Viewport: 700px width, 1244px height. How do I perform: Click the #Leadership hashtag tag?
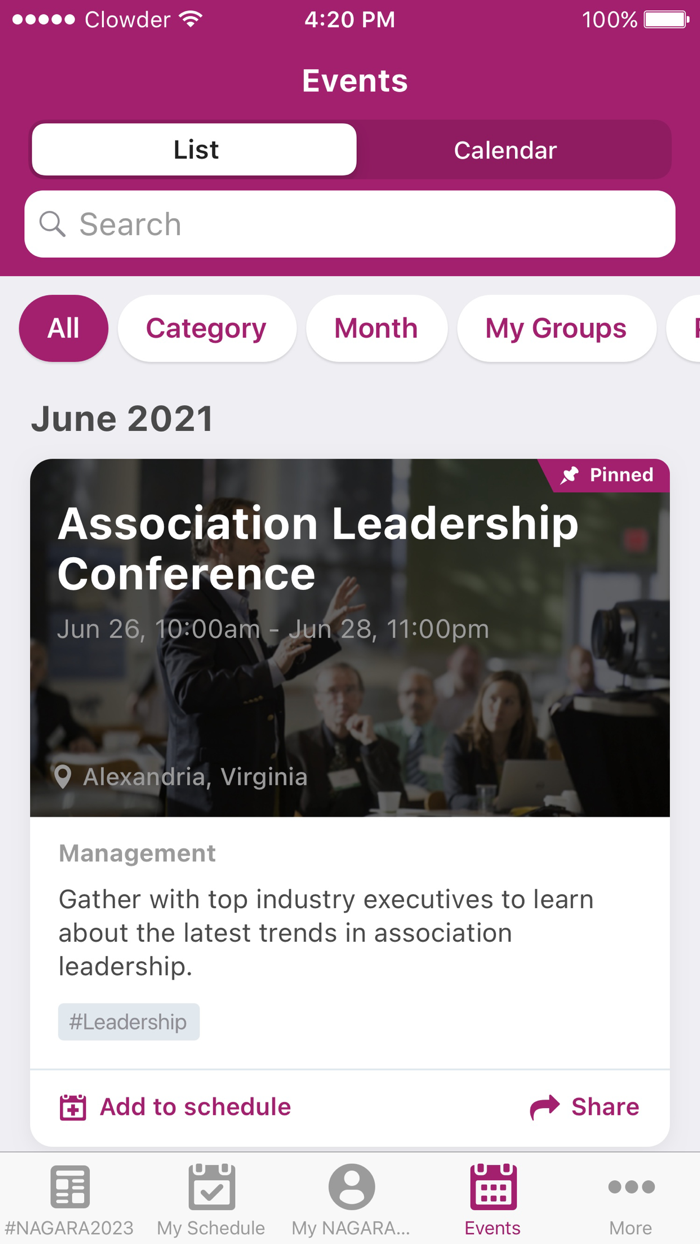coord(128,1021)
